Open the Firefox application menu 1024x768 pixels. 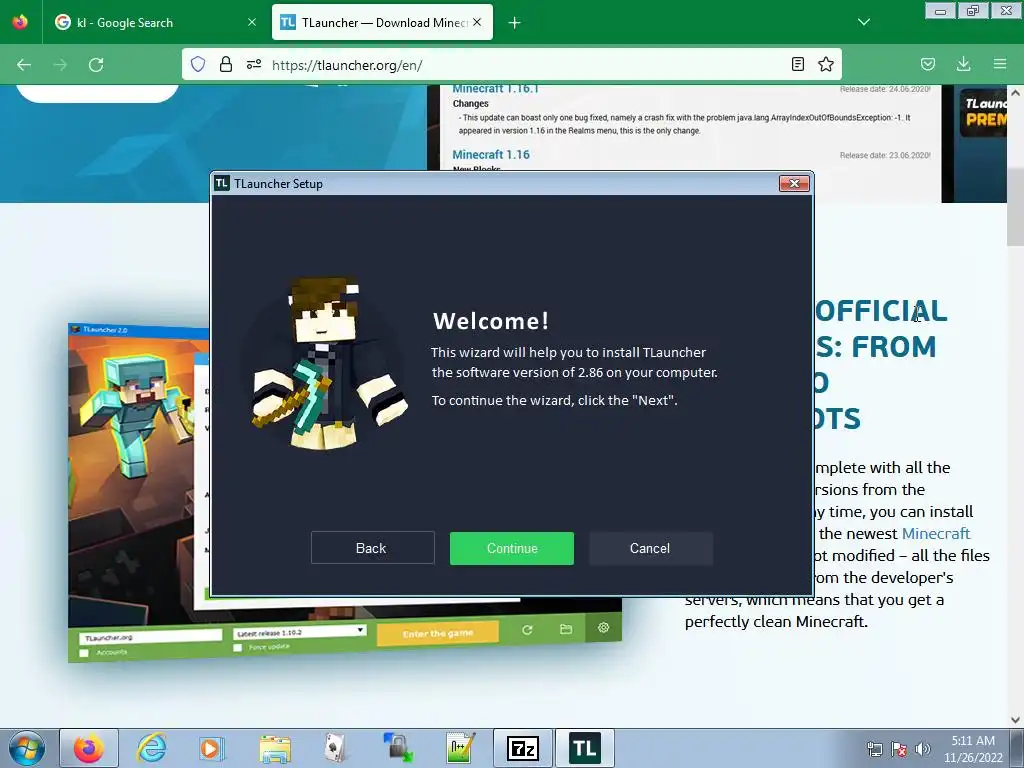(1000, 64)
